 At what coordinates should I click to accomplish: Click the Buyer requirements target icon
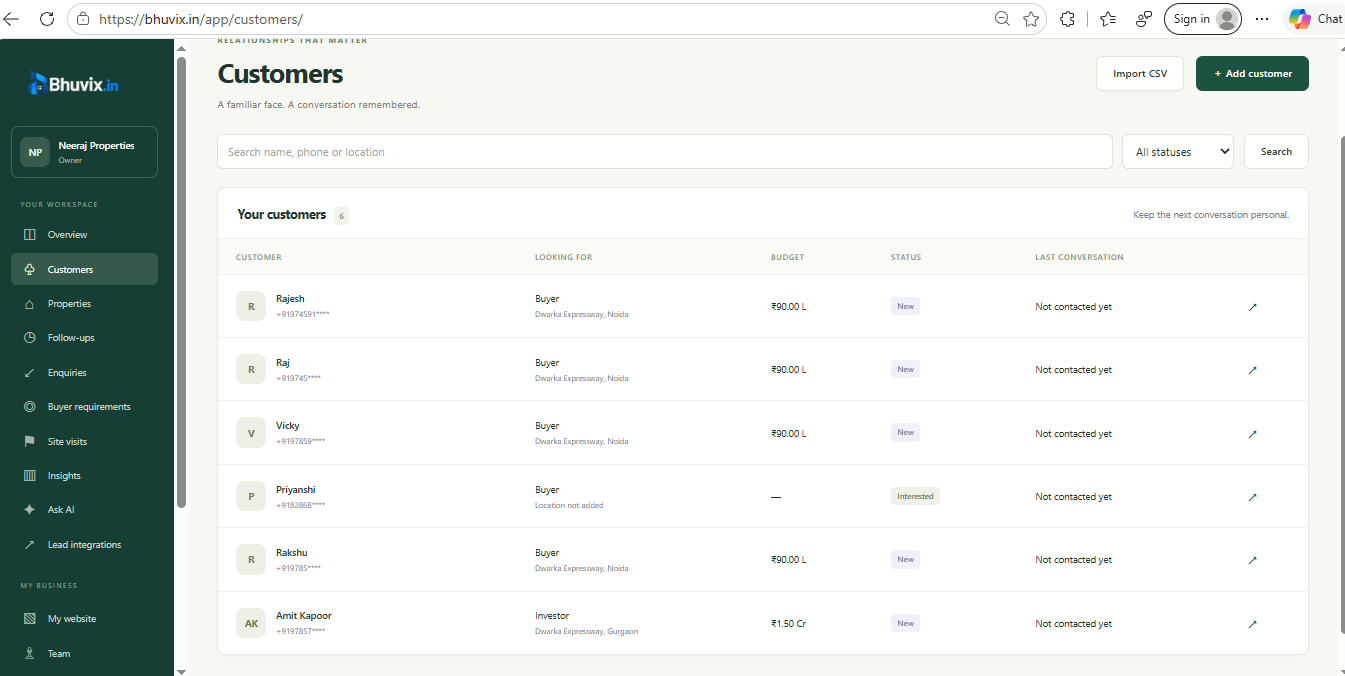click(30, 407)
